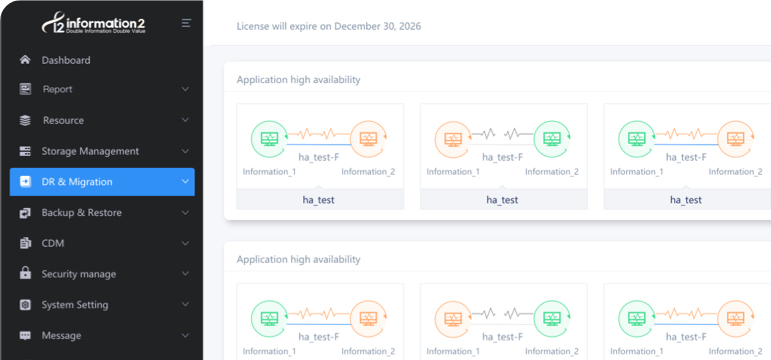Click the license expiry notice text

pyautogui.click(x=328, y=26)
